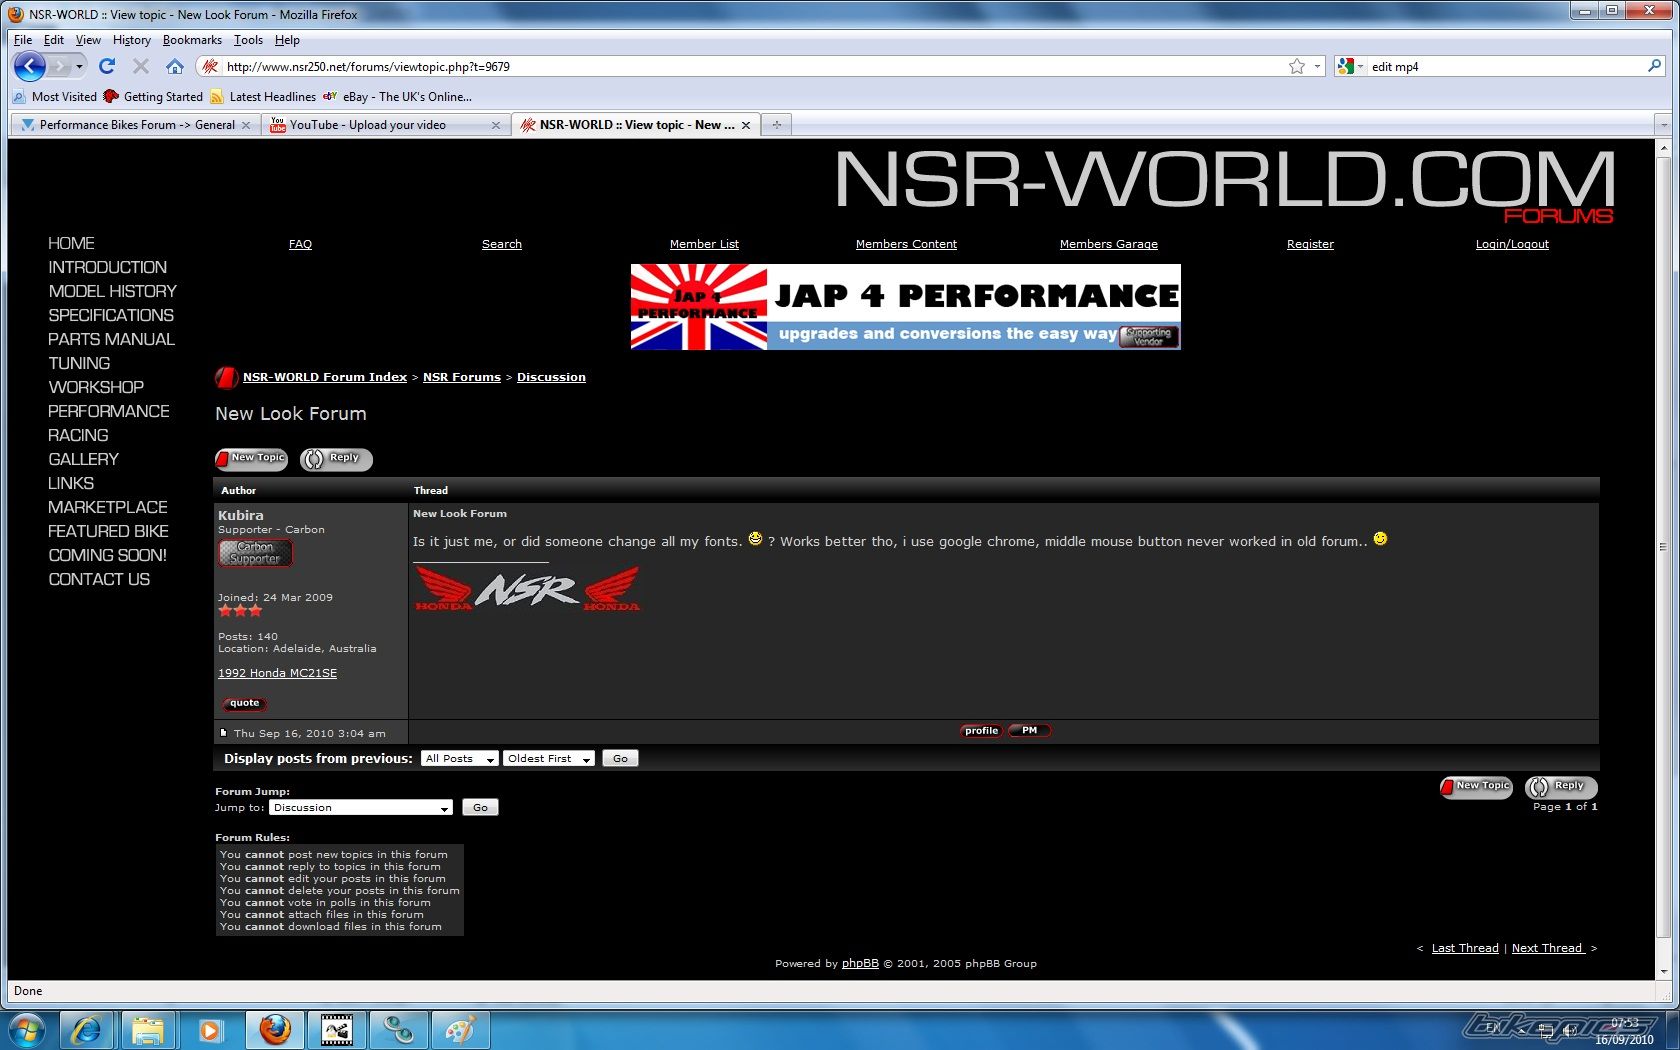
Task: Click the Home icon in the navigation bar
Action: click(x=175, y=67)
